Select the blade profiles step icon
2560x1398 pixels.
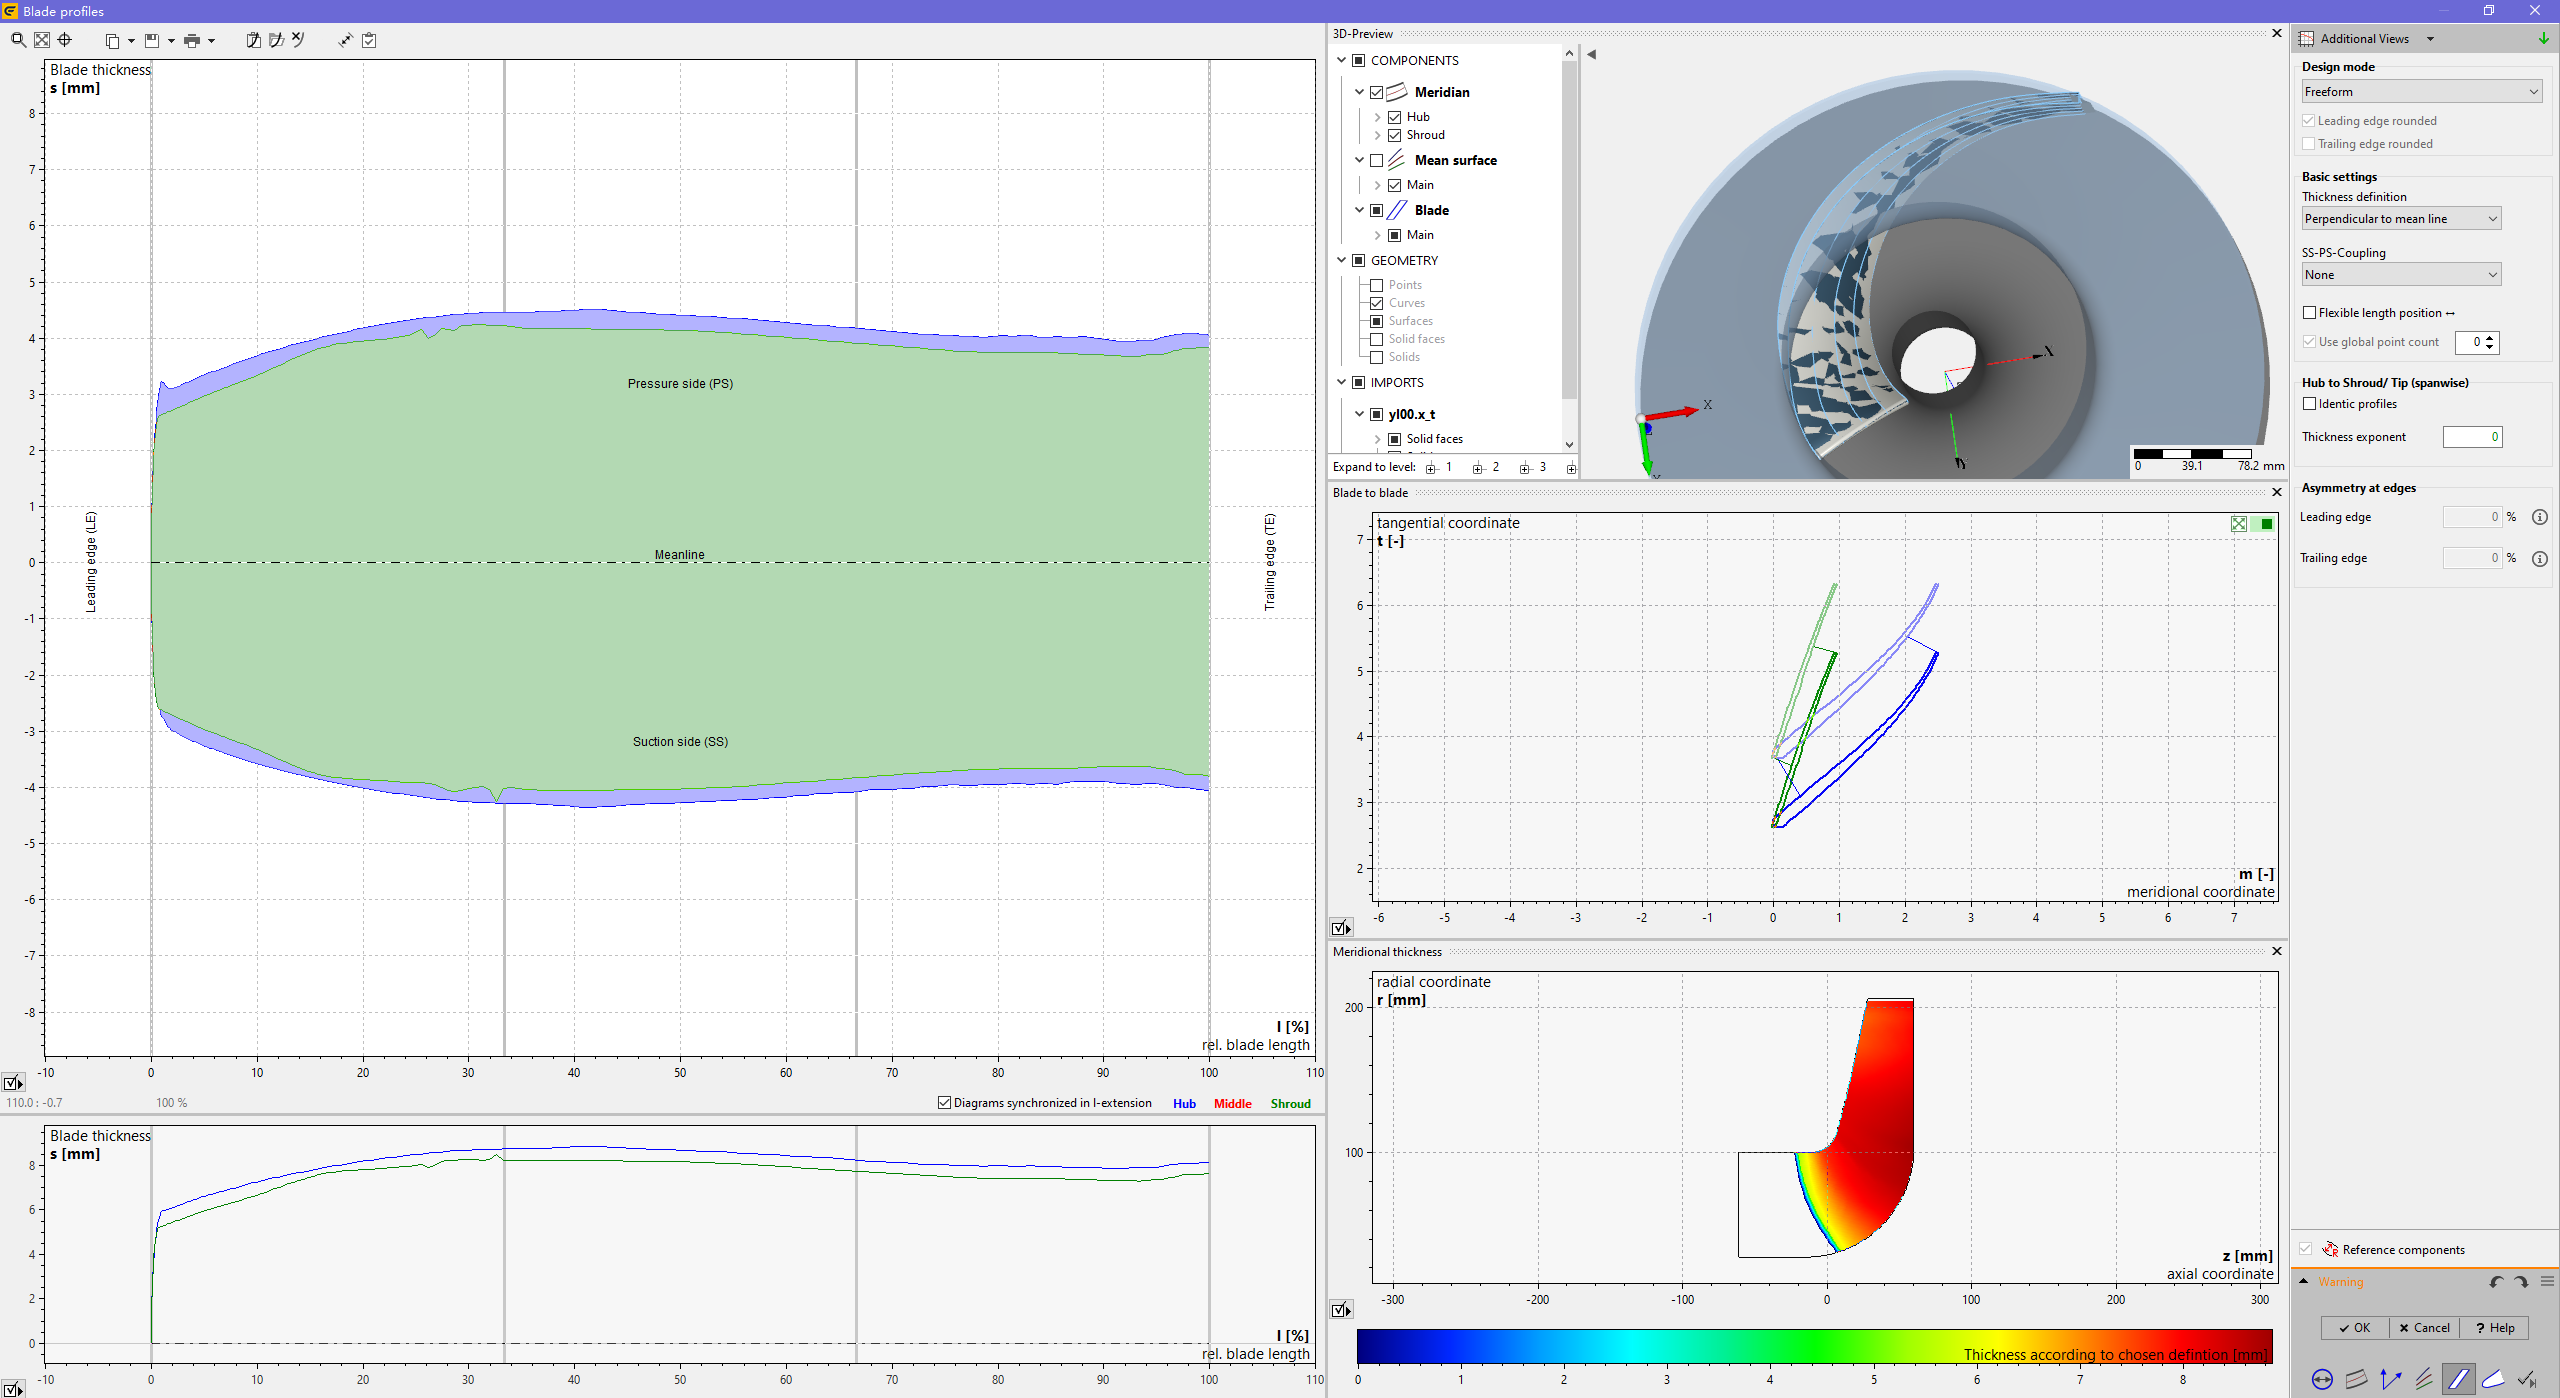2458,1379
